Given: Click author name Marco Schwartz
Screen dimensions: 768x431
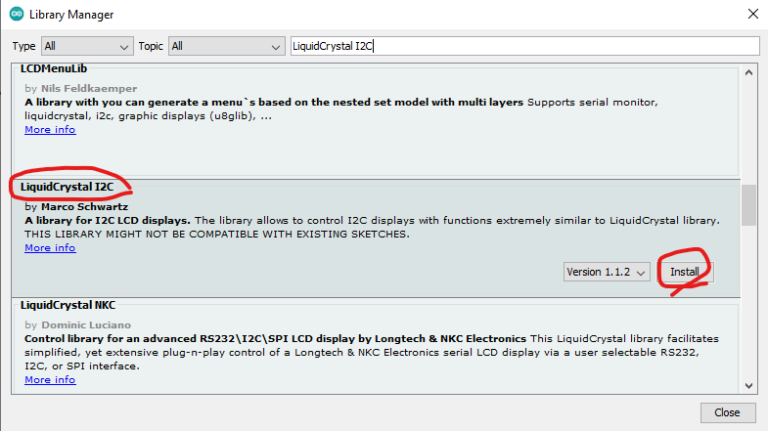Looking at the screenshot, I should click(x=85, y=207).
